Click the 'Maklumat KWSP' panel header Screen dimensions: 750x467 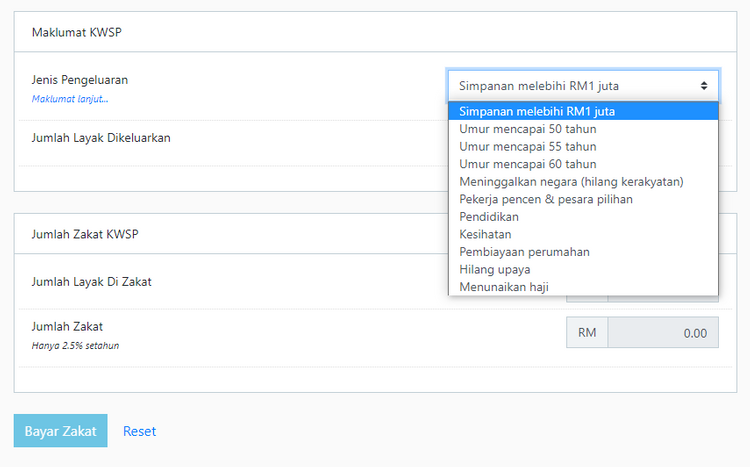[x=375, y=32]
